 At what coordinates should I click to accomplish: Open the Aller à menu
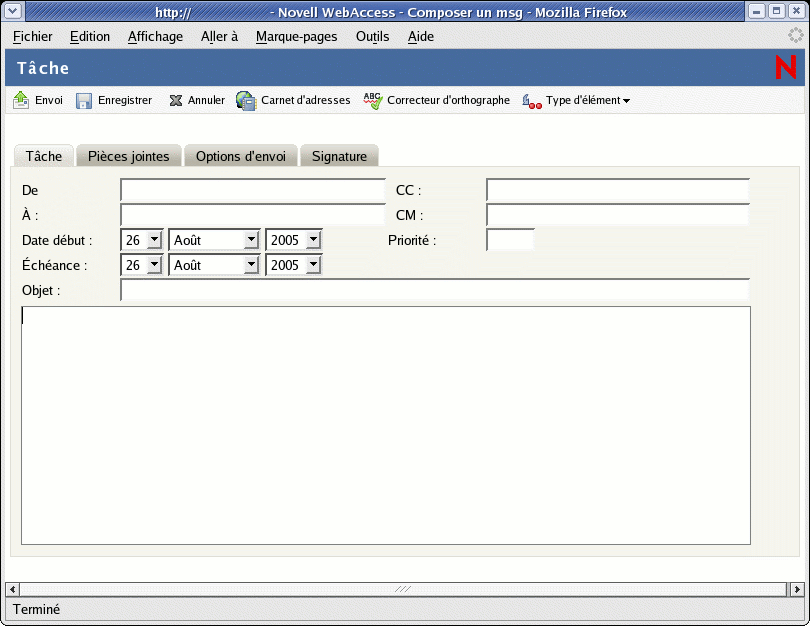[220, 37]
